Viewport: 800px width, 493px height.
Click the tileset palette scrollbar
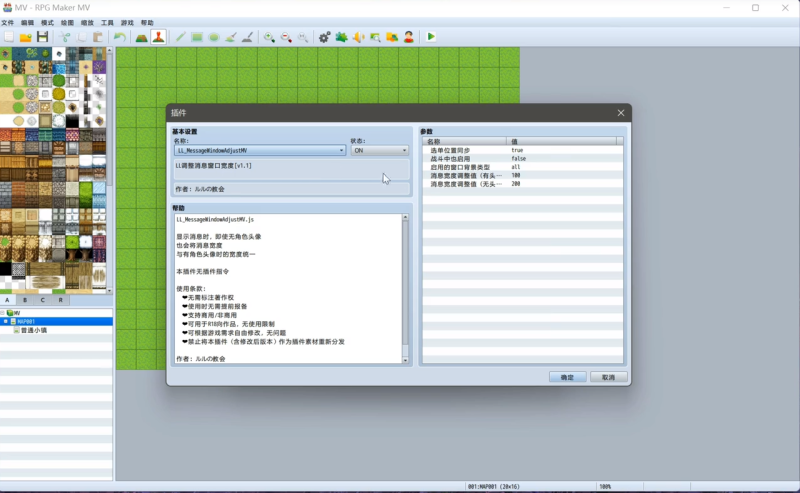(109, 170)
